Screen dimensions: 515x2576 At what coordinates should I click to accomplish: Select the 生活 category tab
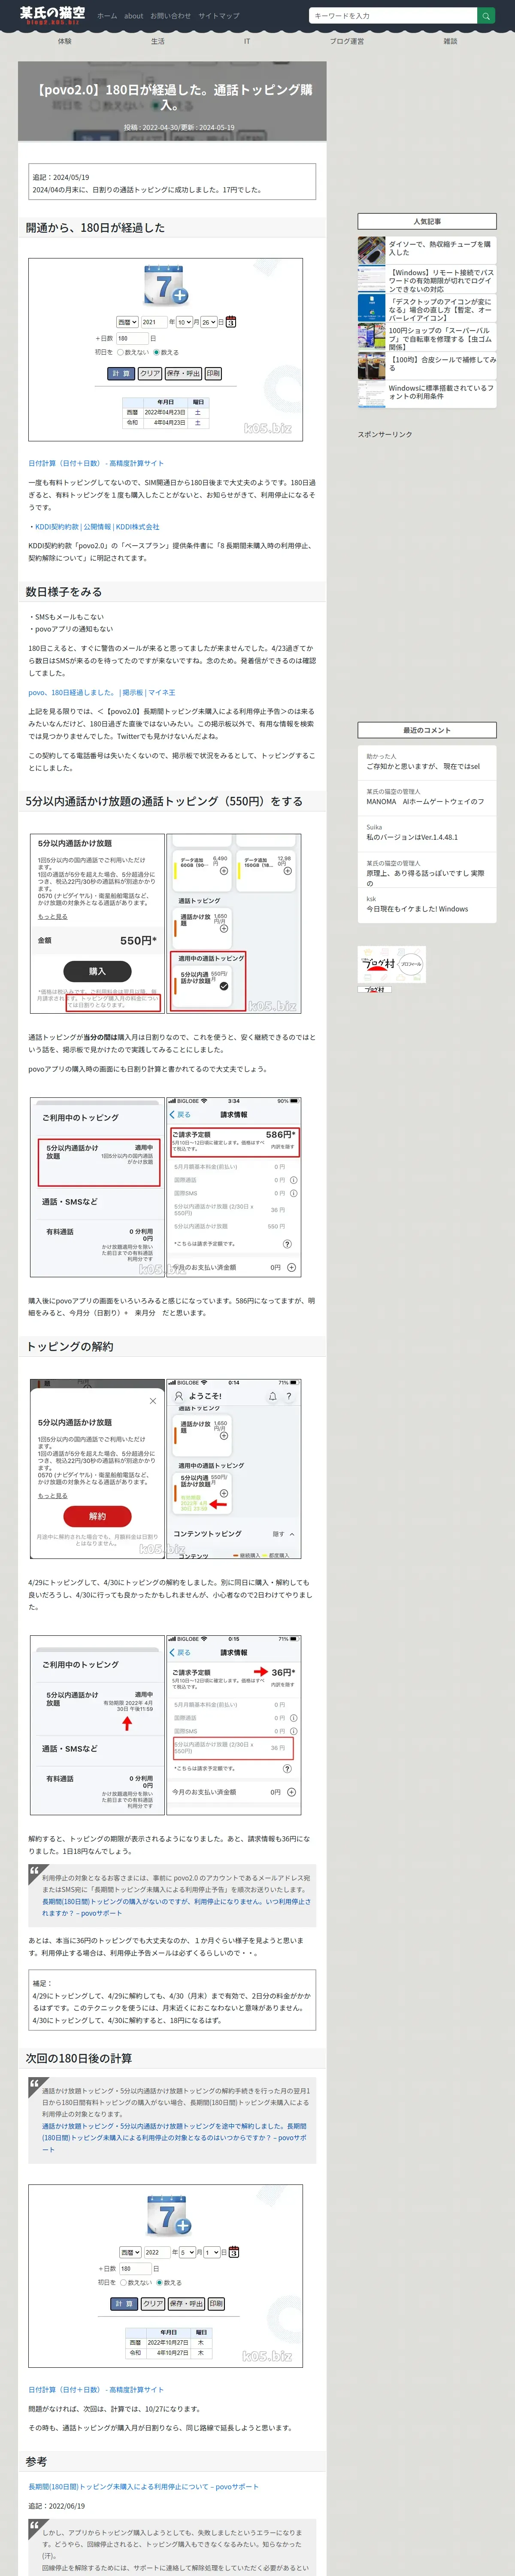[x=157, y=41]
